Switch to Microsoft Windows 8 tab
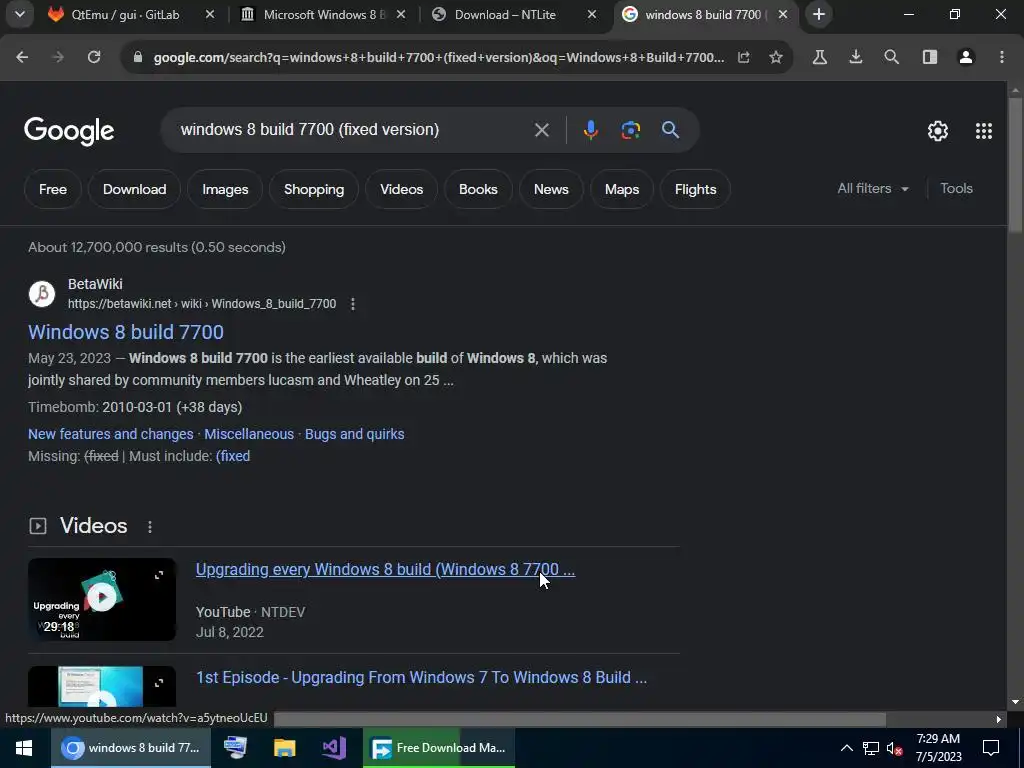 click(x=323, y=14)
